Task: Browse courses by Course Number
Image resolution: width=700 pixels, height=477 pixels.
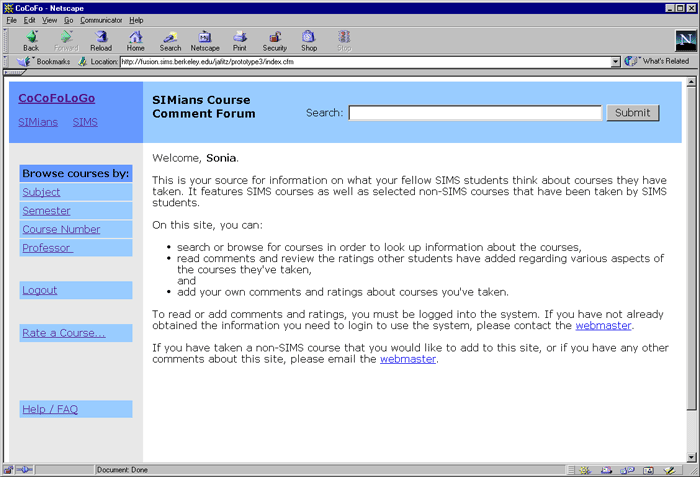Action: [61, 229]
